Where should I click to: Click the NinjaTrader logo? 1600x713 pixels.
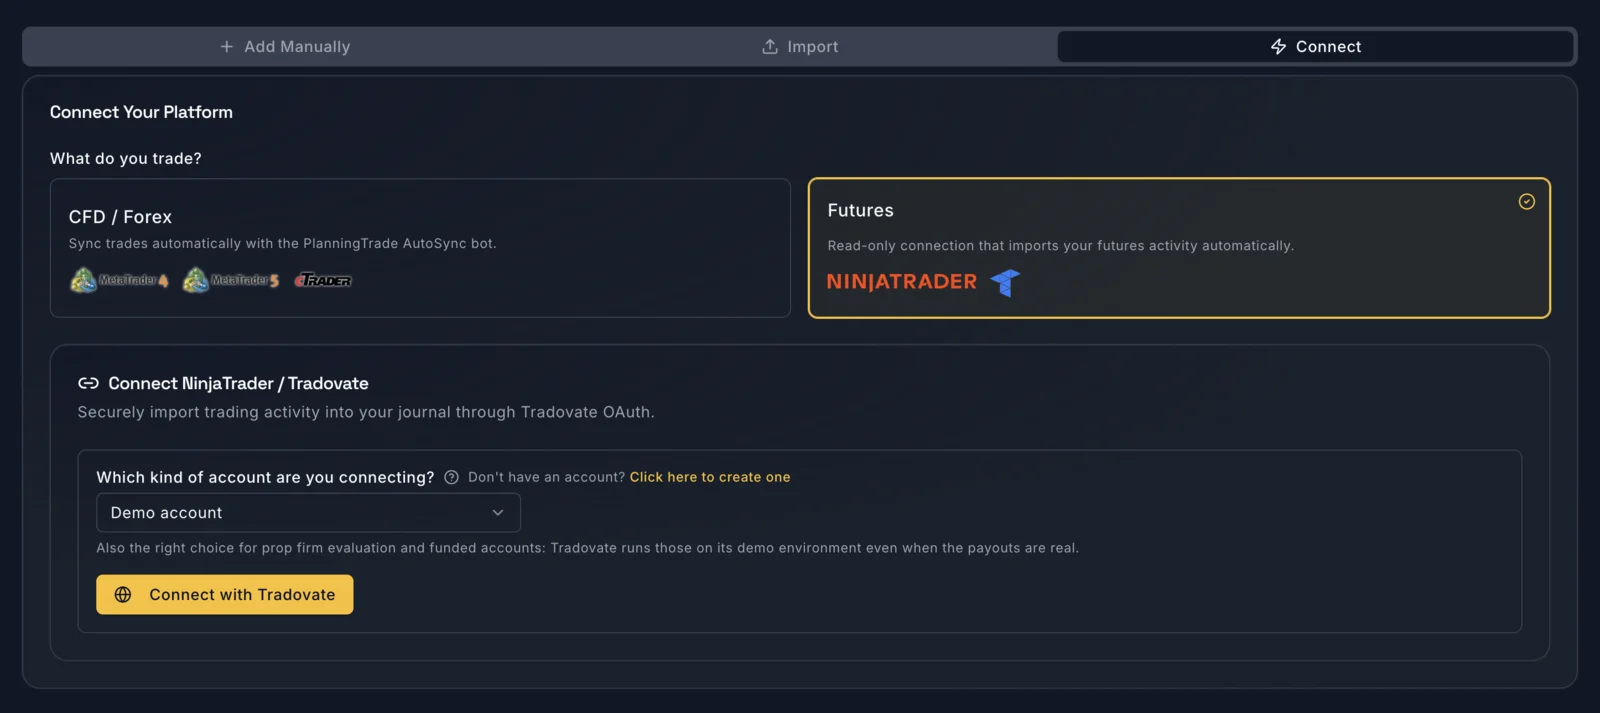pos(901,282)
